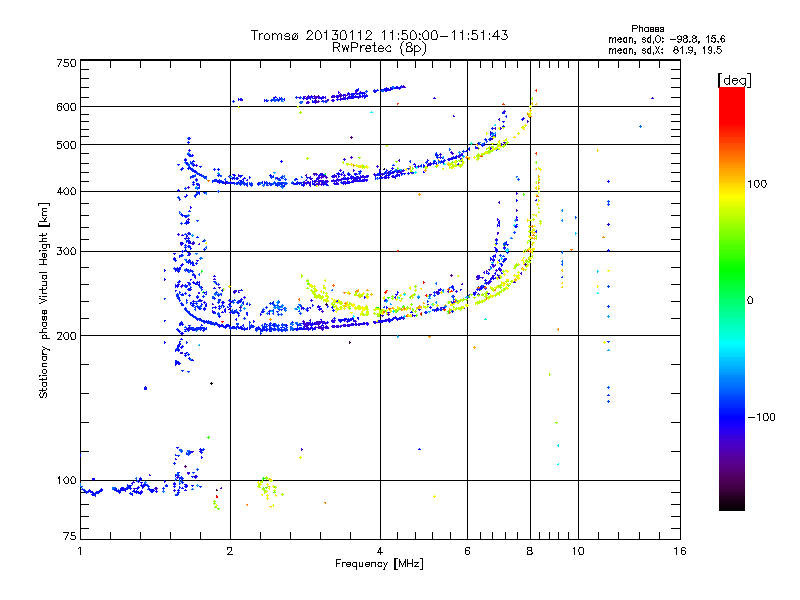Screen dimensions: 800x600
Task: Click the '300' height axis tick label
Action: click(x=66, y=251)
